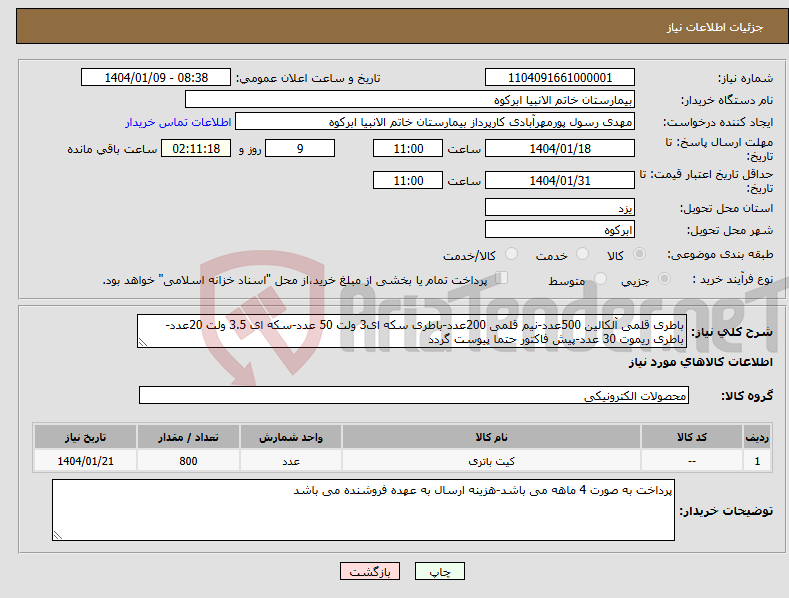
Task: Click the شماره نیاز field 1104091661000001
Action: pyautogui.click(x=560, y=78)
